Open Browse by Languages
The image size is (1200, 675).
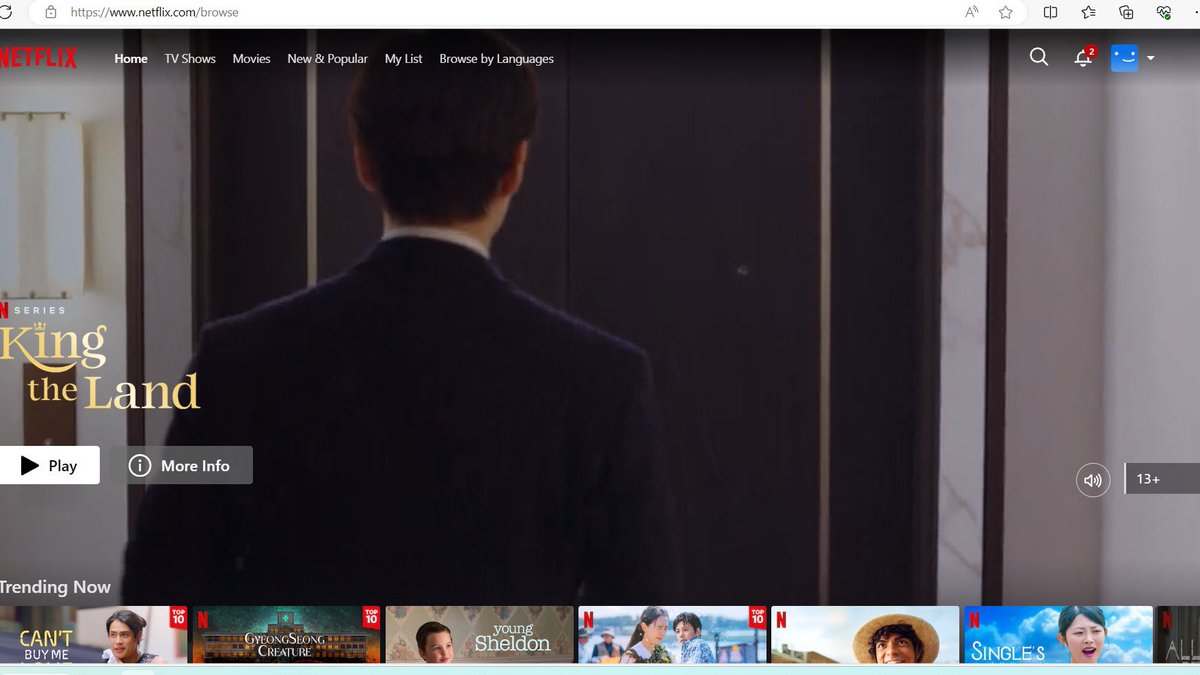pyautogui.click(x=496, y=59)
